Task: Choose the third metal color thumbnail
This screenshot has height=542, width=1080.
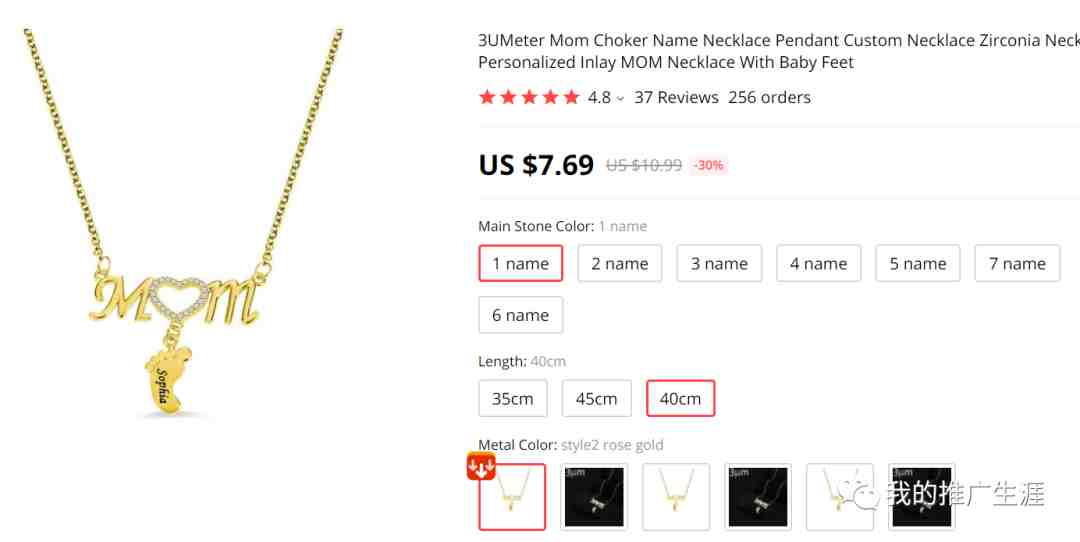Action: click(x=676, y=497)
